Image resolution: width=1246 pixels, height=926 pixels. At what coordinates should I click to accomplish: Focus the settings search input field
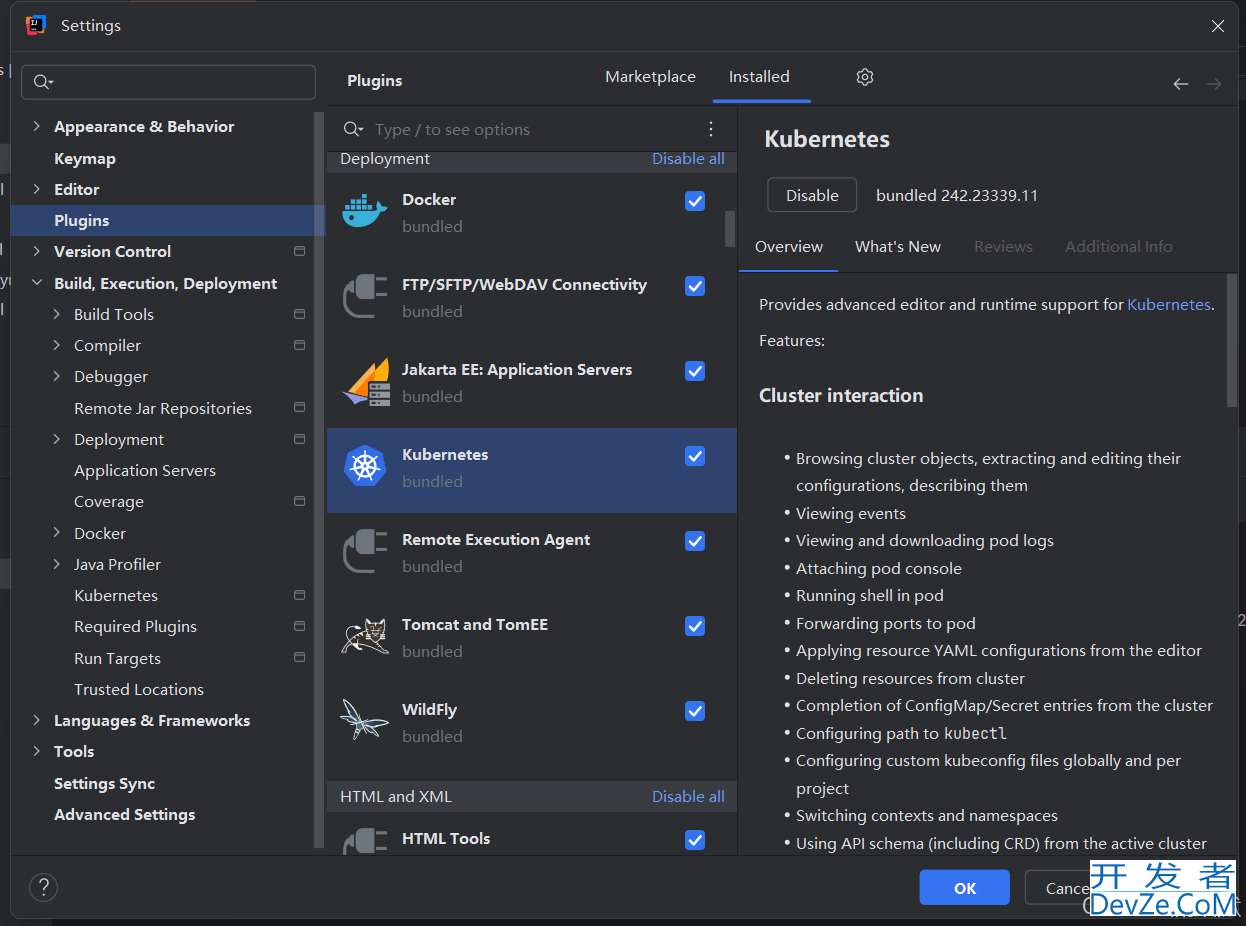(169, 82)
